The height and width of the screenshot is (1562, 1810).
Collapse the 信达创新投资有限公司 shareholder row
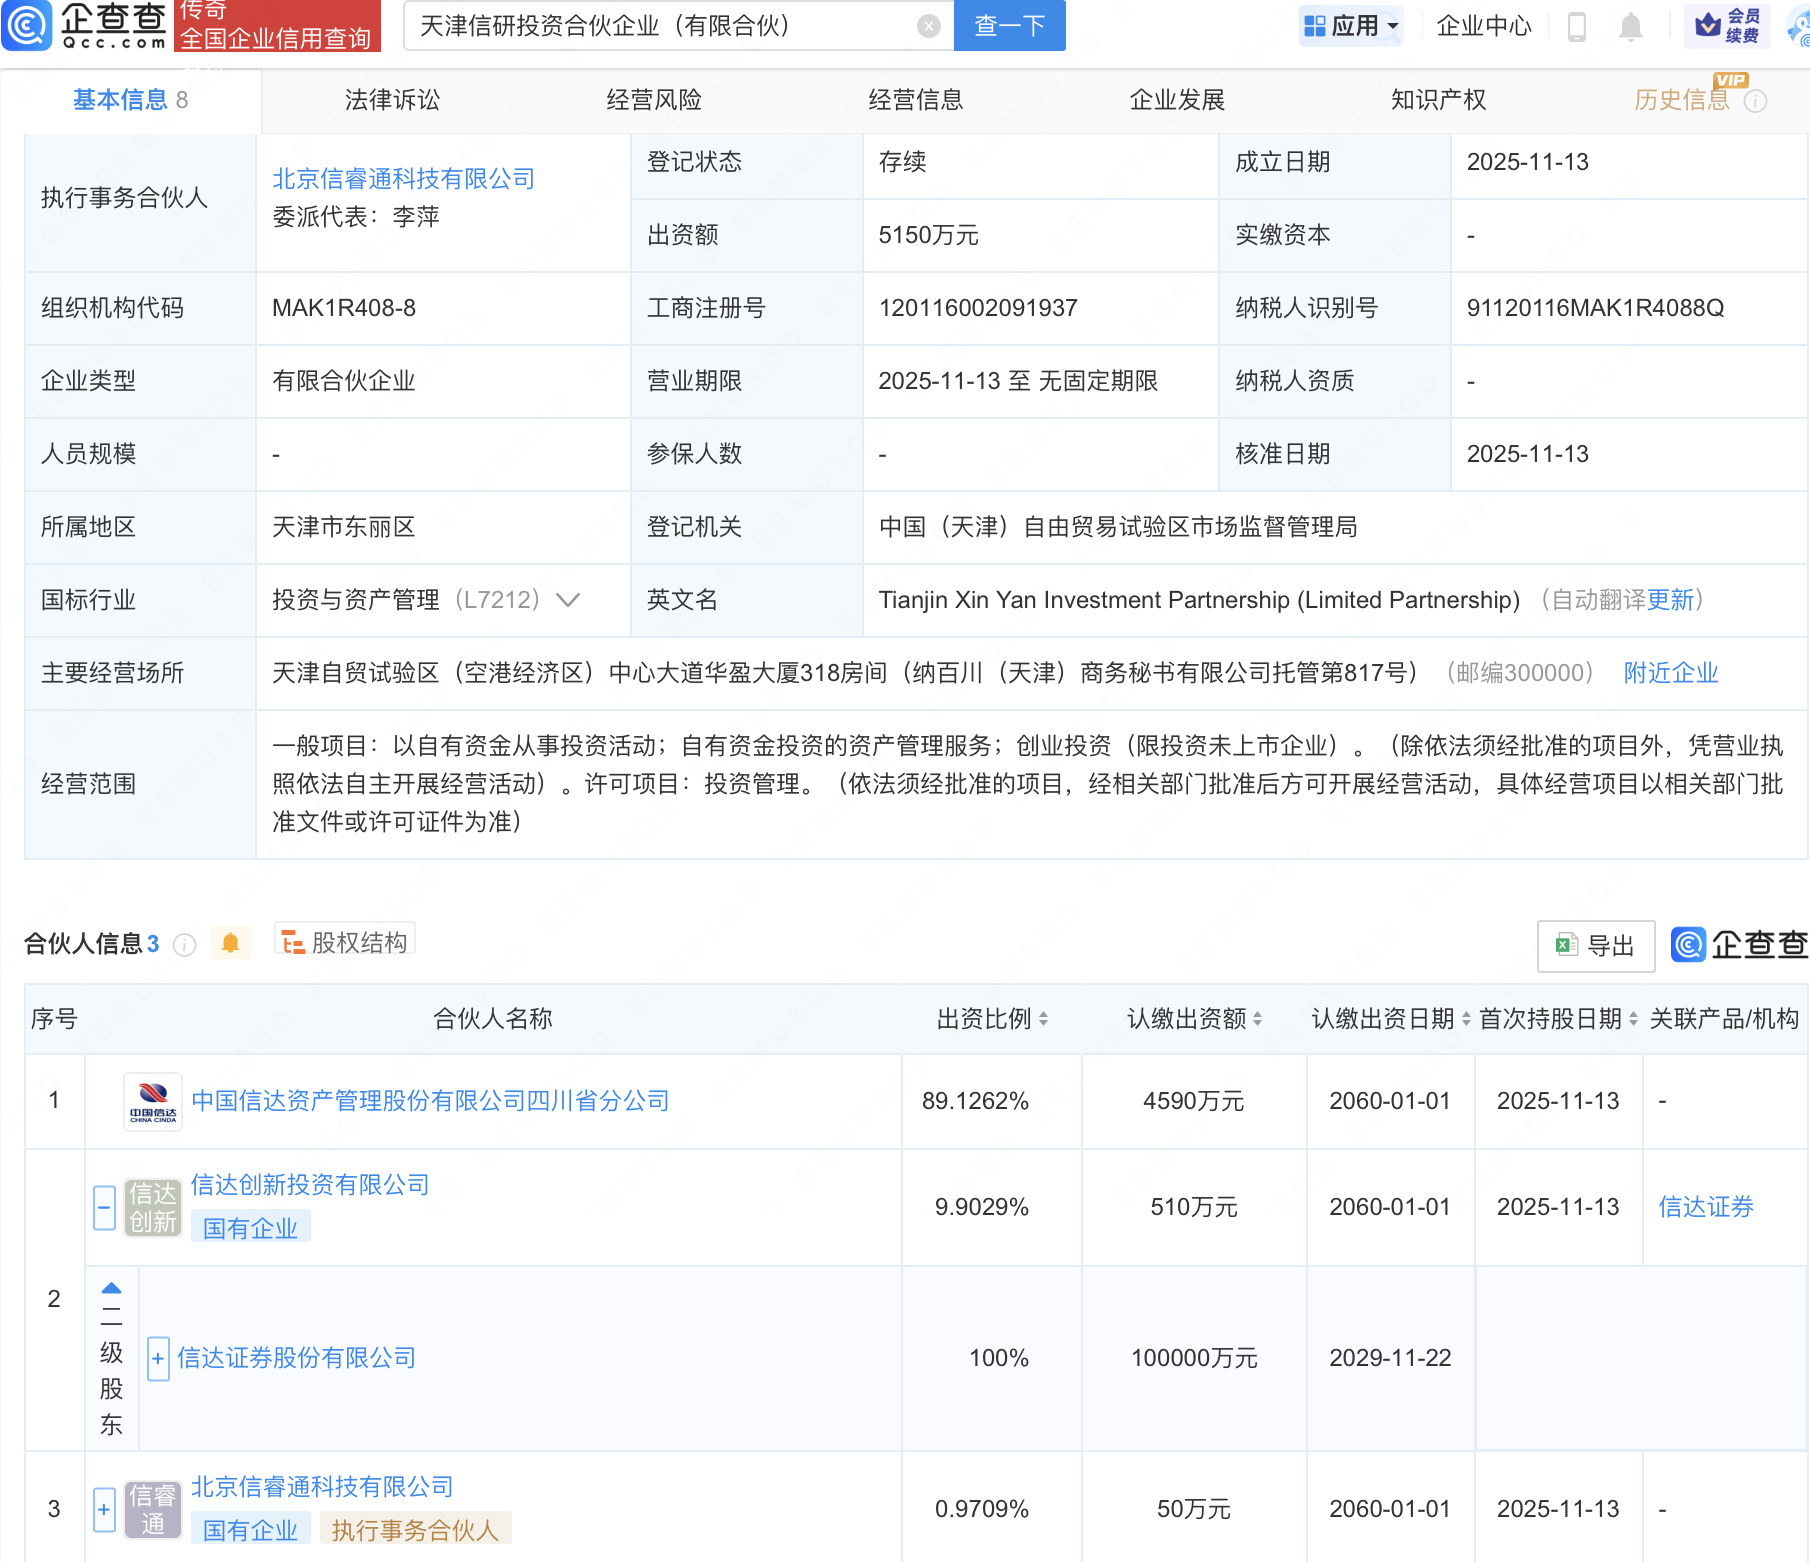[104, 1207]
